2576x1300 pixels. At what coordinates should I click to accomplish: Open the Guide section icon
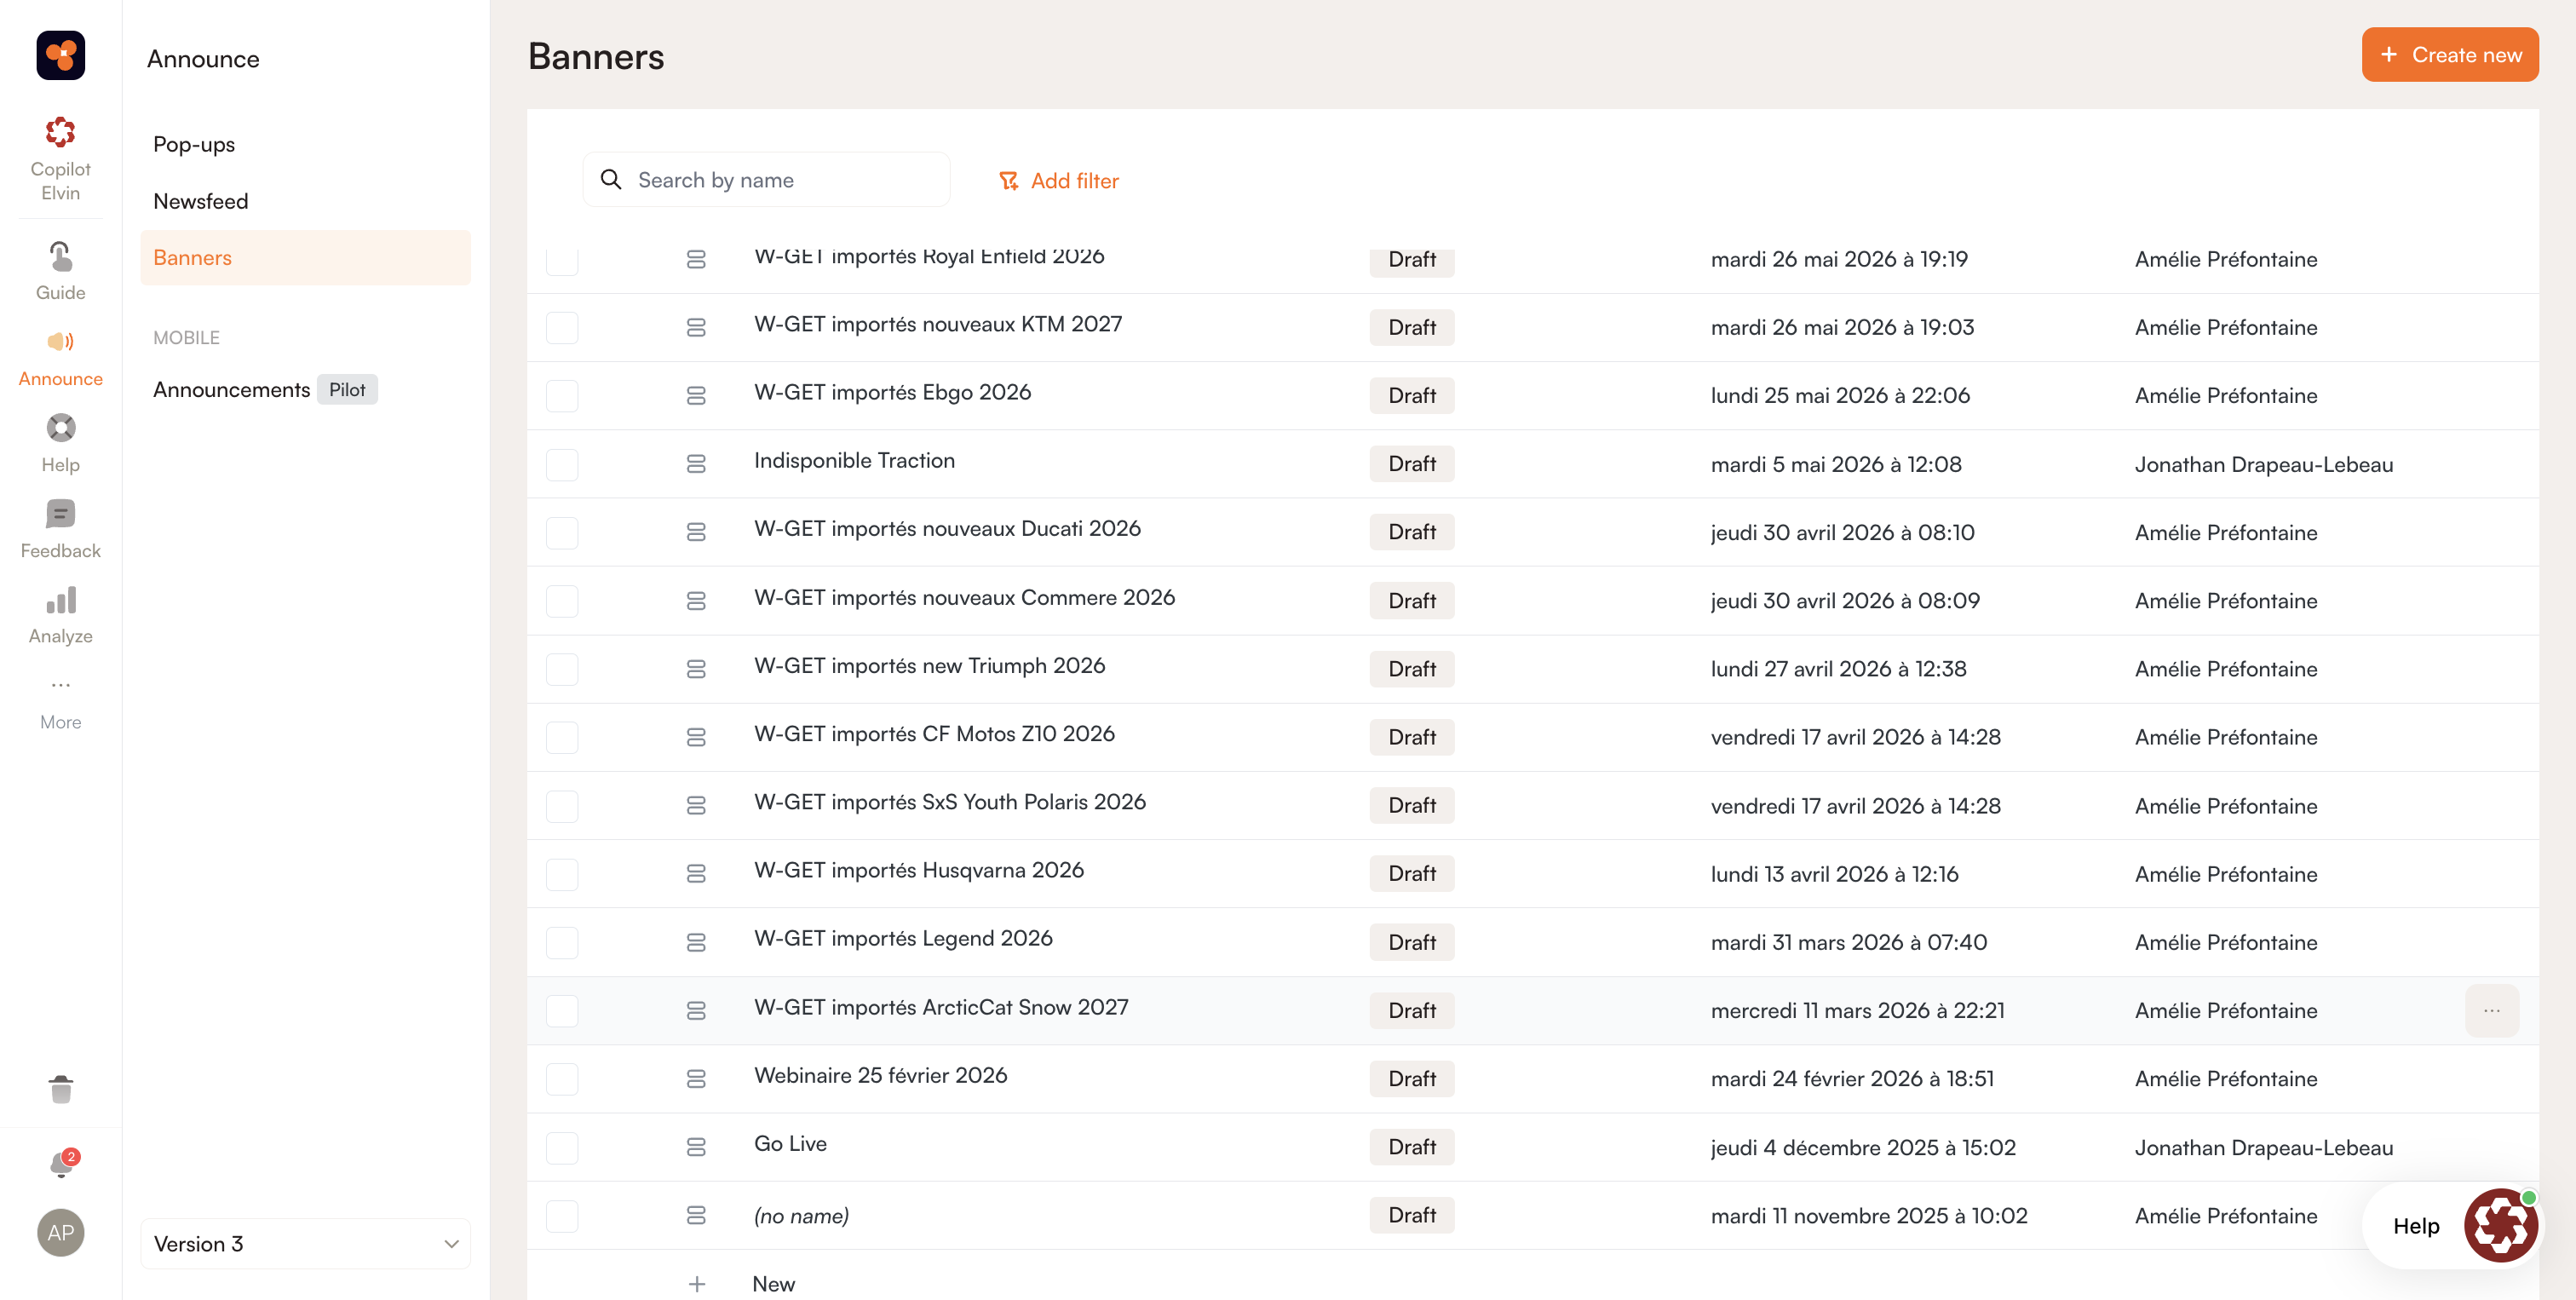pyautogui.click(x=60, y=257)
